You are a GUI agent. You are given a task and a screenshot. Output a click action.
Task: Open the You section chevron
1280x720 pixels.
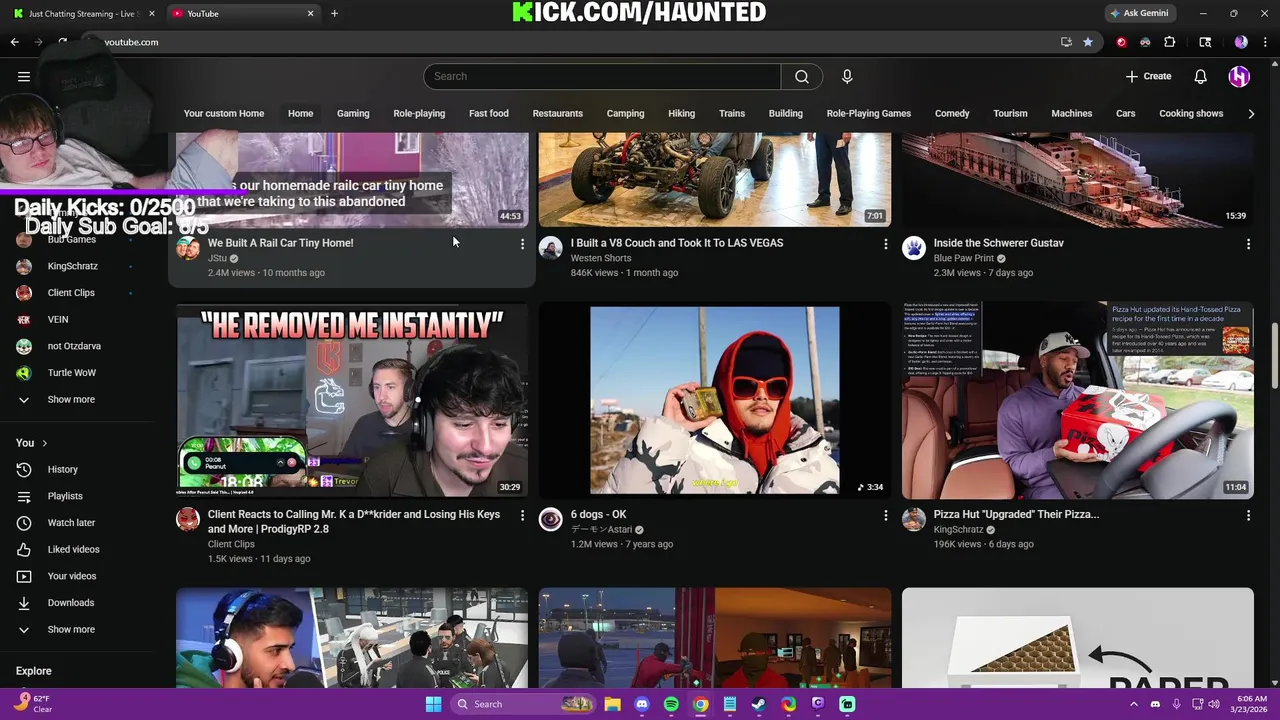(x=44, y=443)
